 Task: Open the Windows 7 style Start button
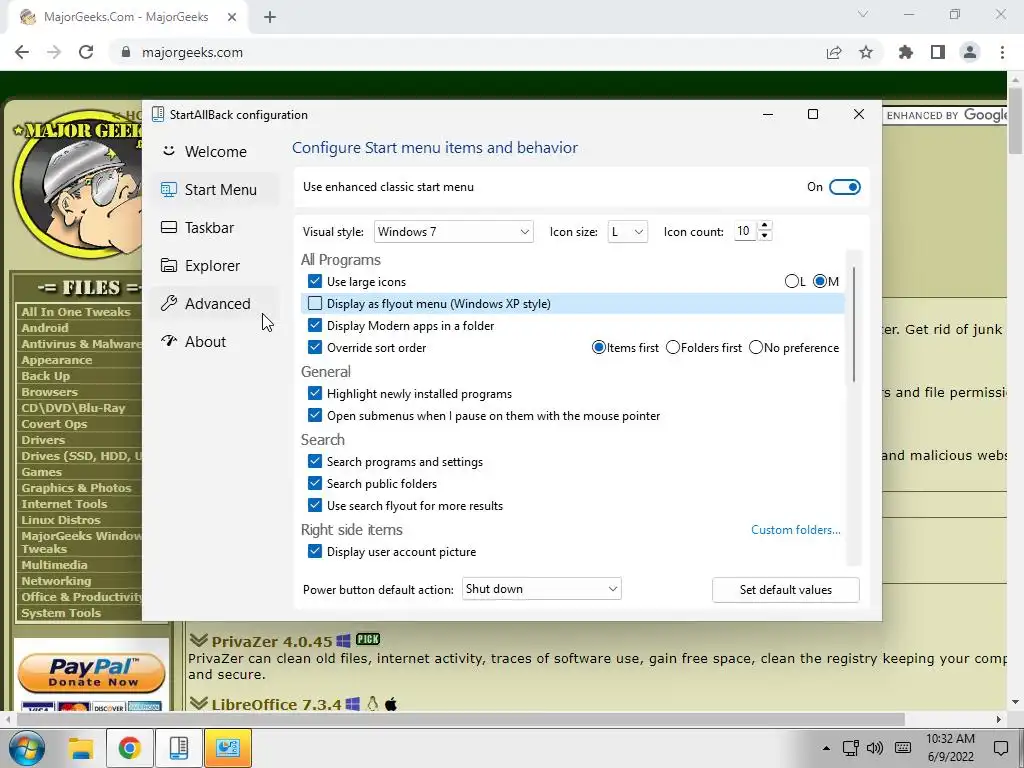pyautogui.click(x=25, y=748)
